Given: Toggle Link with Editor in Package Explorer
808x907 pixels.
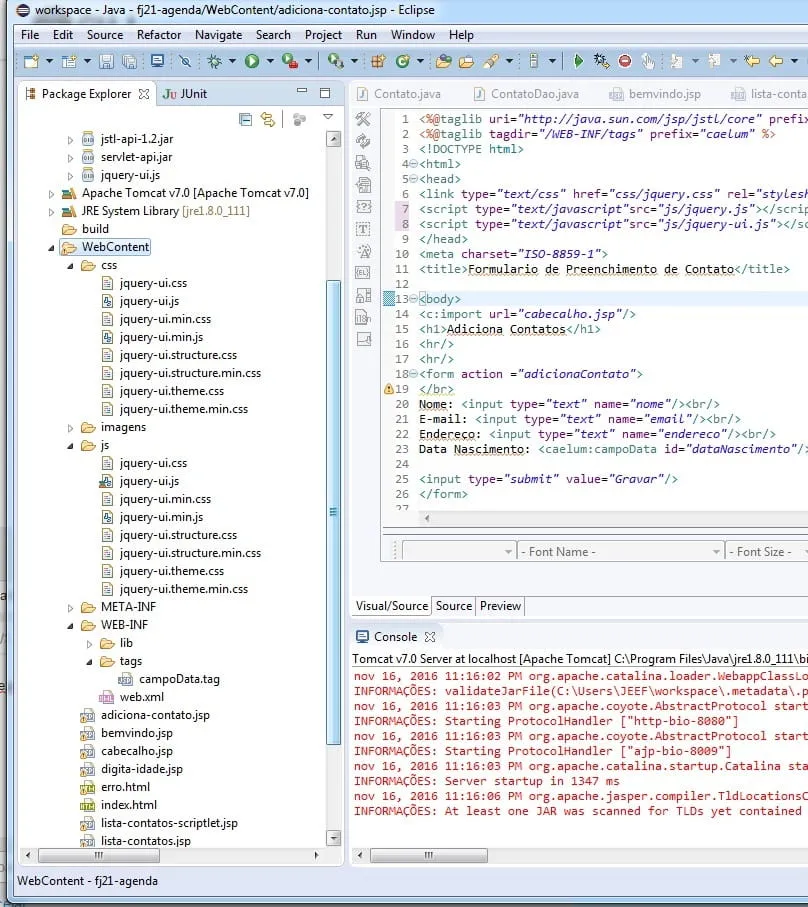Looking at the screenshot, I should pyautogui.click(x=268, y=119).
